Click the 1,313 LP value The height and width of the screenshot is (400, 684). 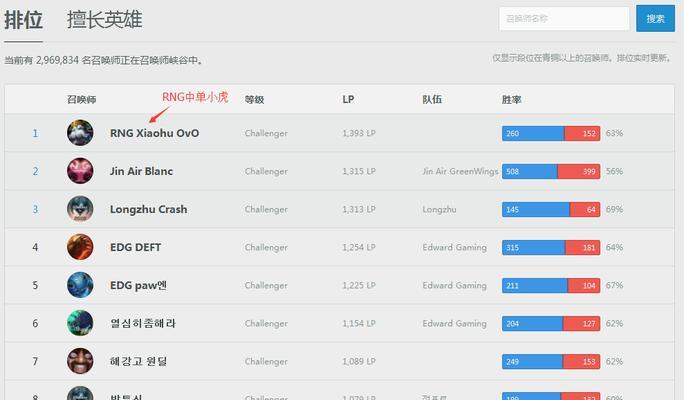click(359, 209)
